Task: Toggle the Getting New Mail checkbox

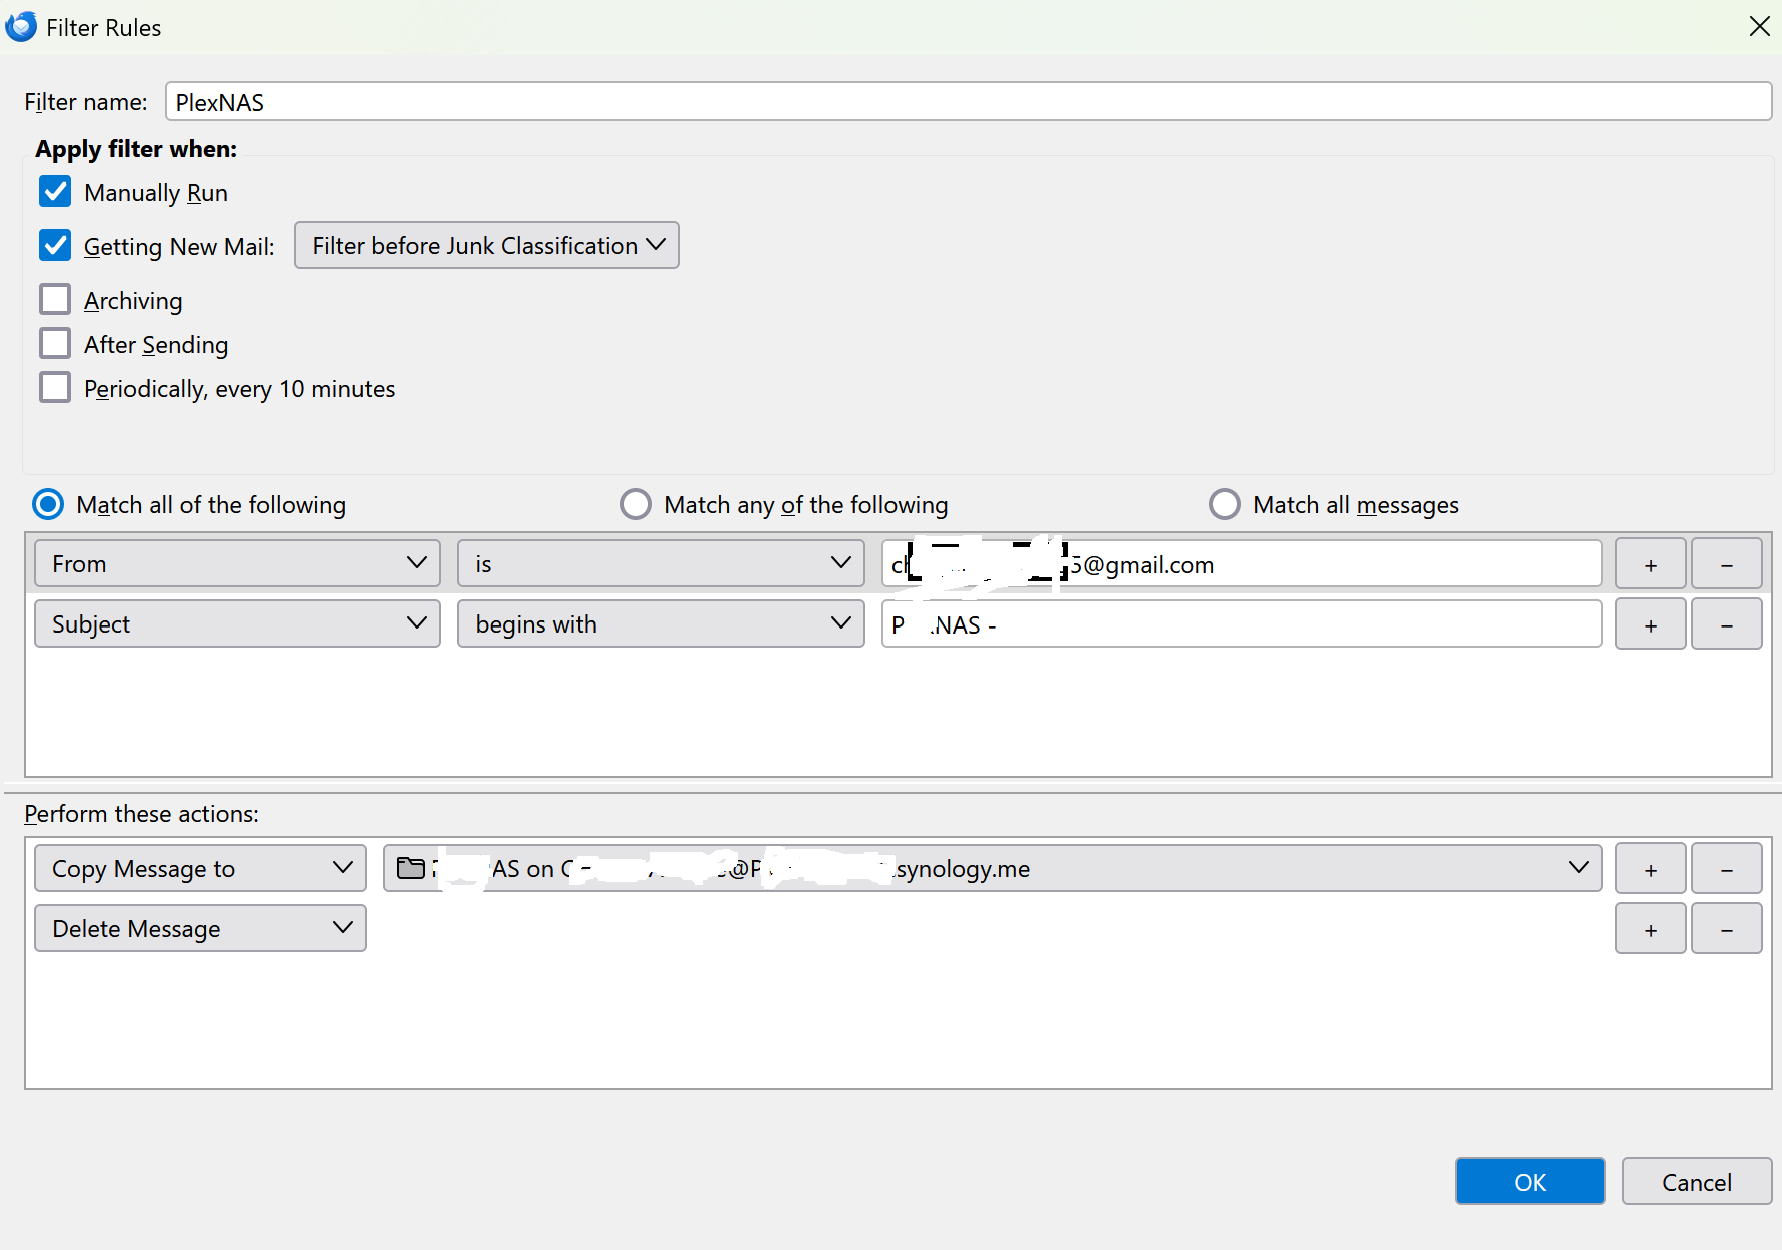Action: (x=55, y=245)
